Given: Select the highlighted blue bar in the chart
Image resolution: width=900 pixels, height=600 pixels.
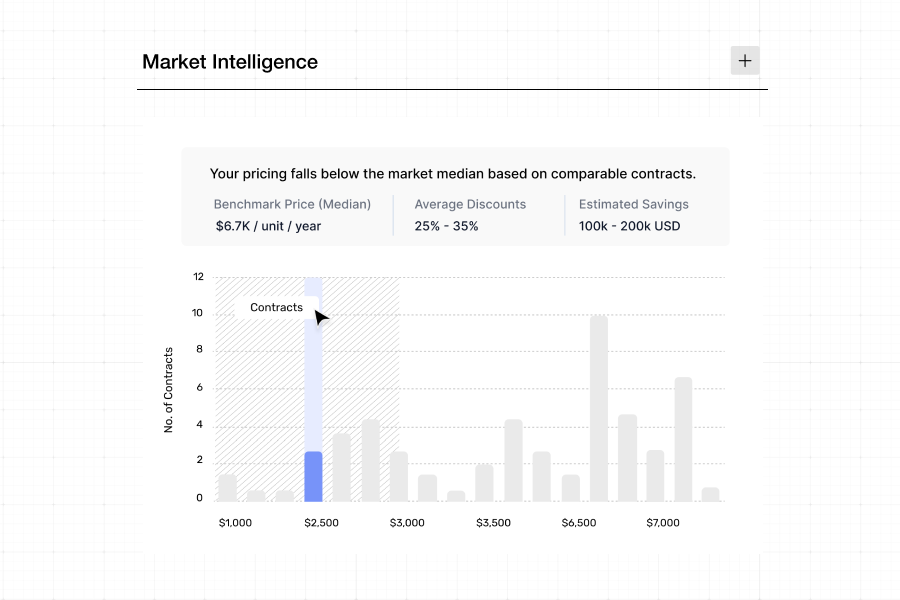Looking at the screenshot, I should 313,476.
